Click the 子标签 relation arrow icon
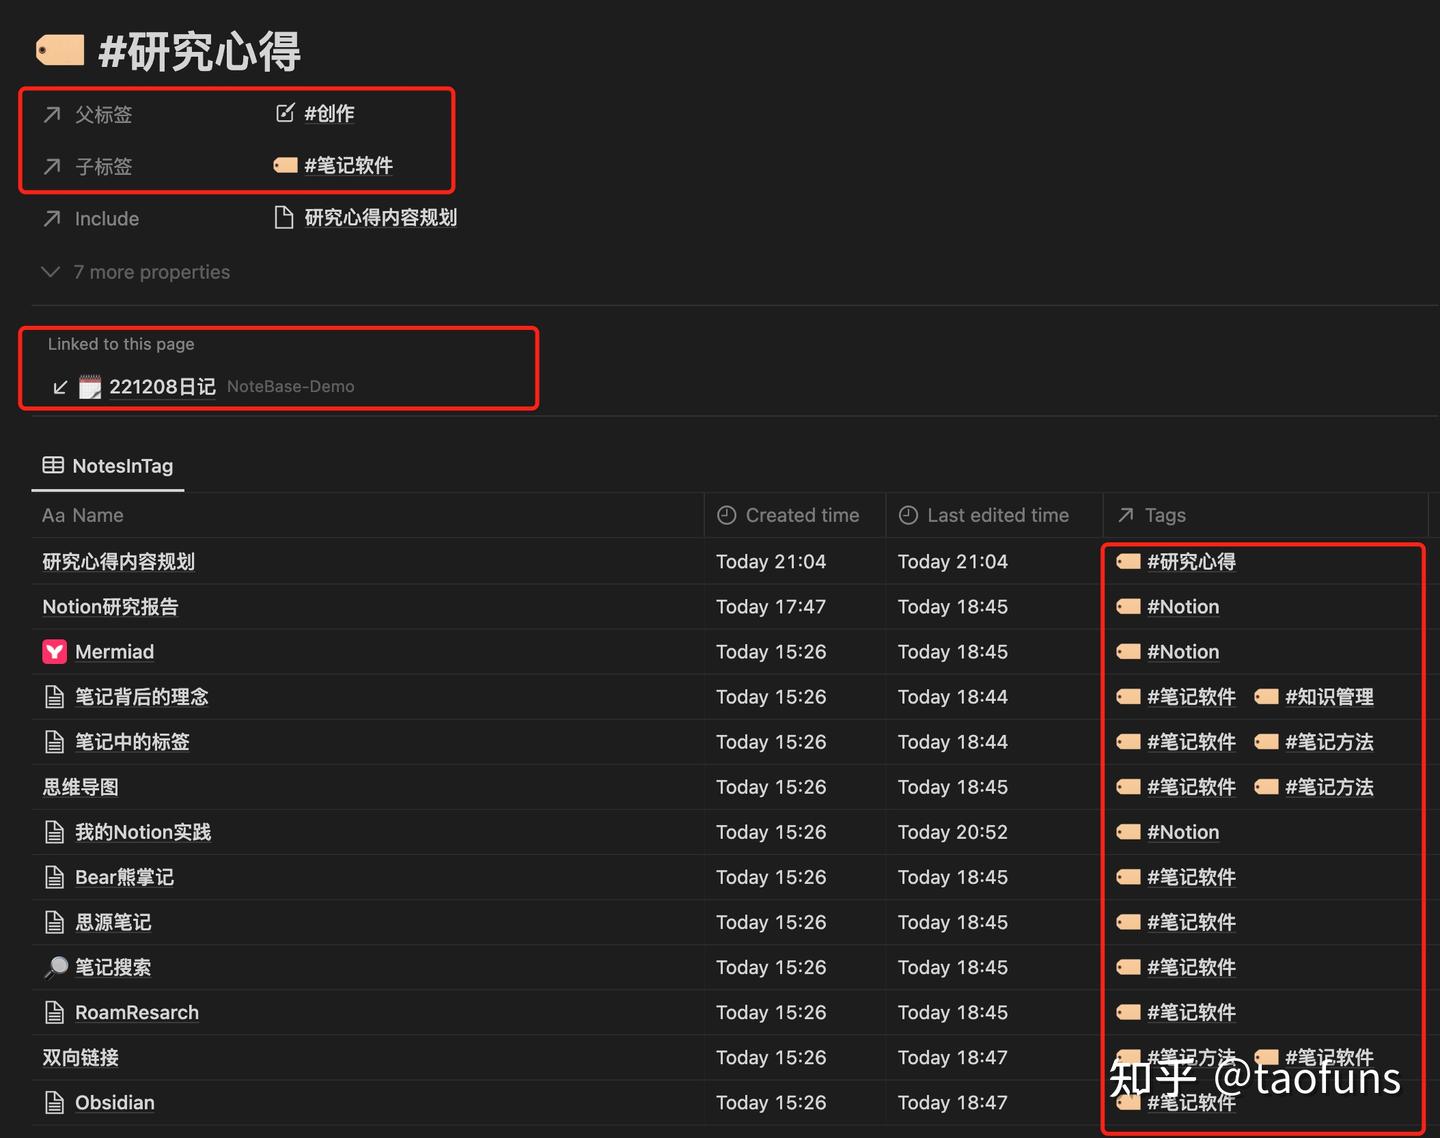 (52, 167)
